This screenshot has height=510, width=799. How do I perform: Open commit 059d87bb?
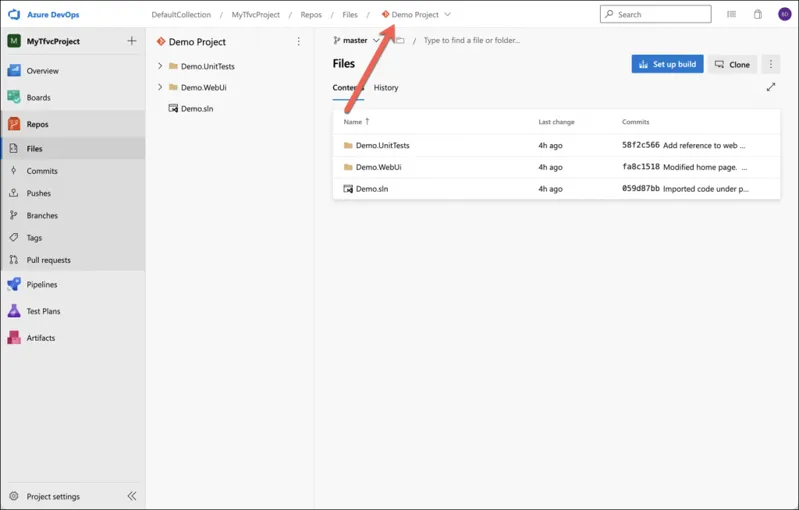click(x=641, y=189)
